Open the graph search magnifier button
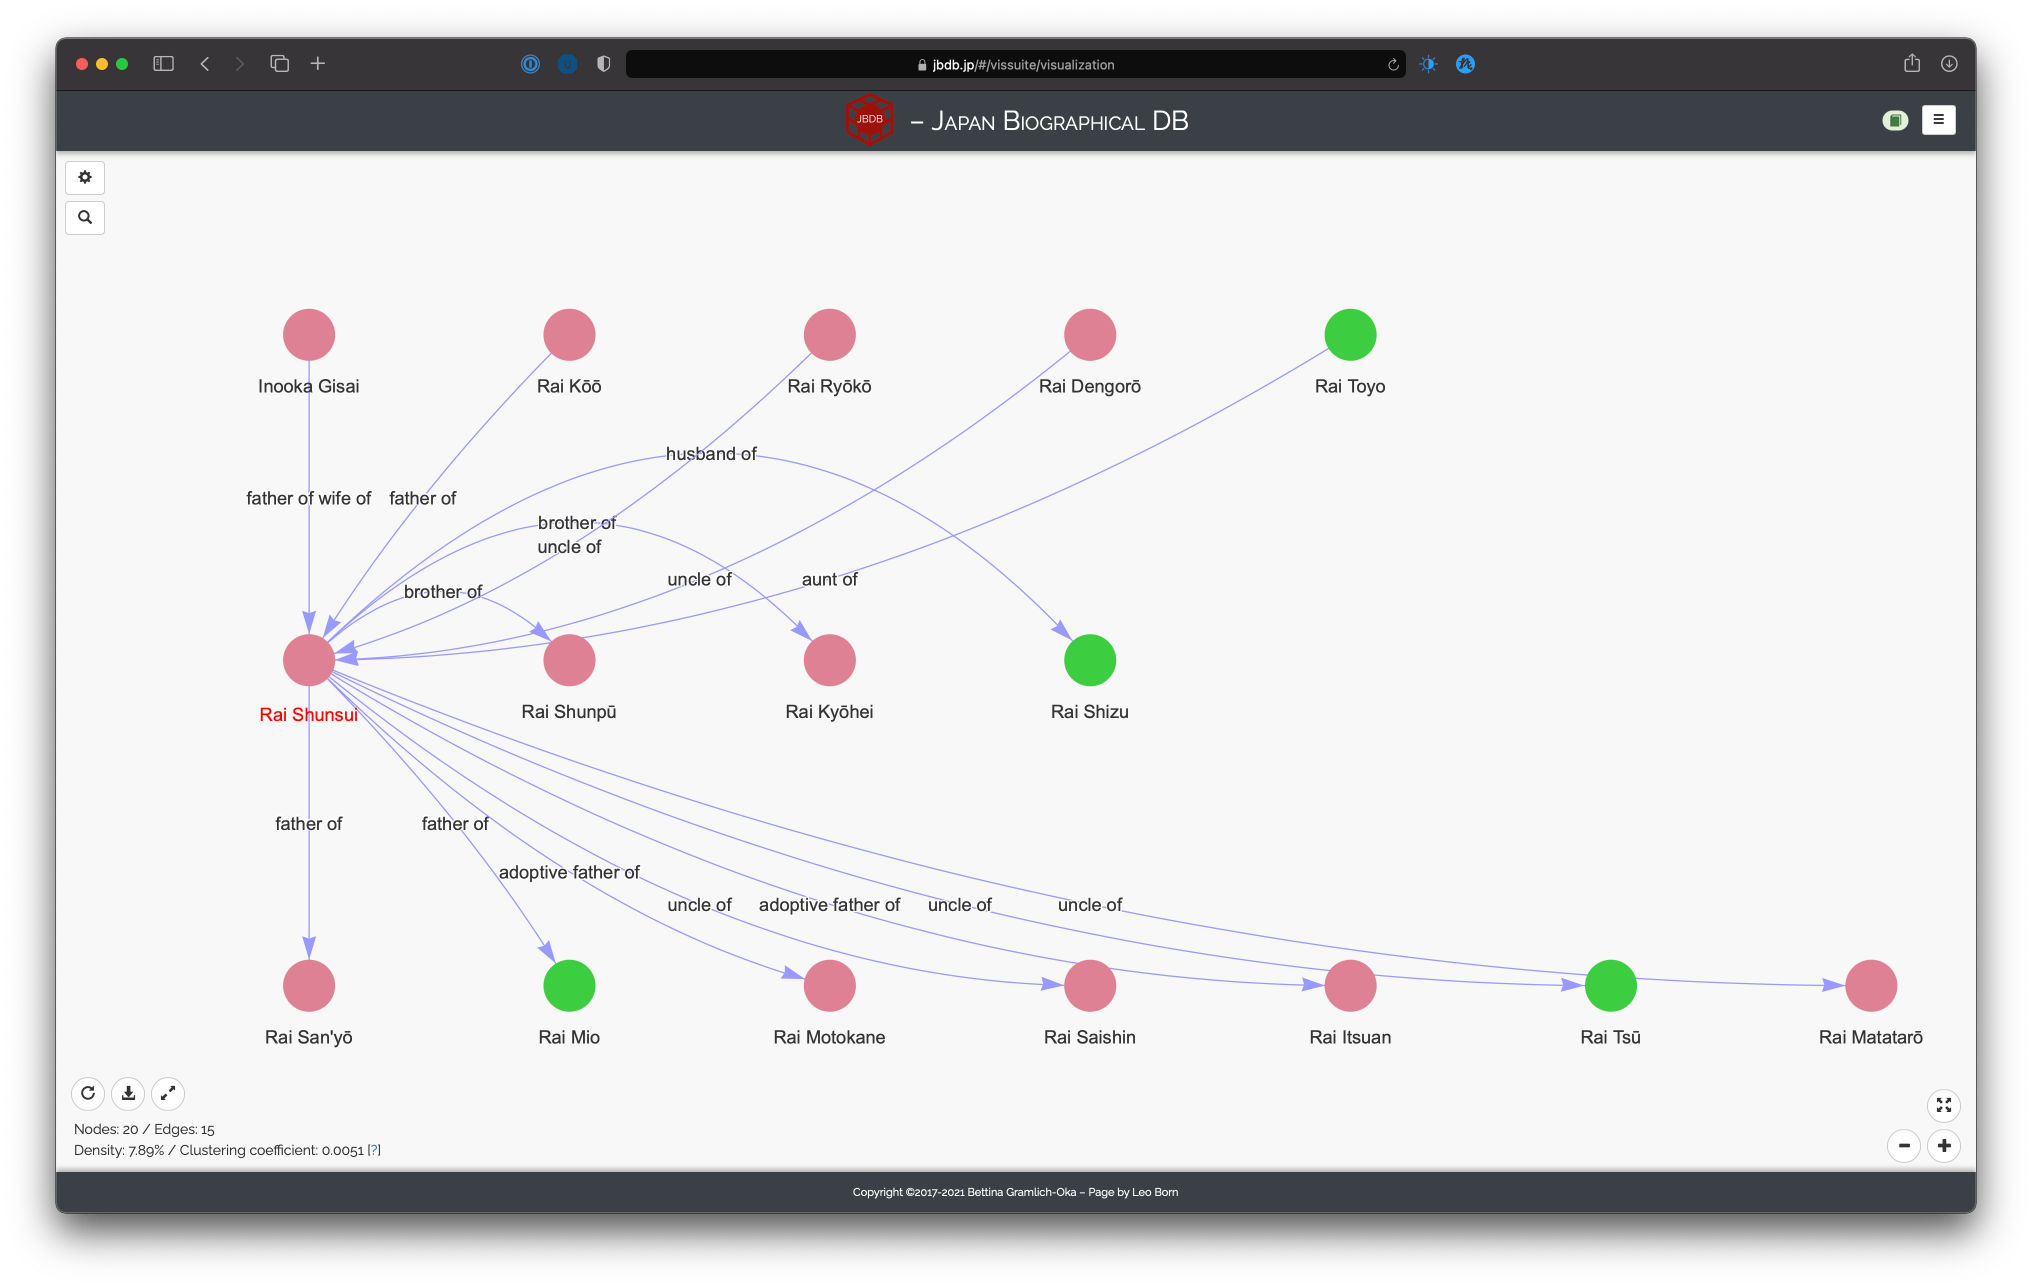2032x1287 pixels. pyautogui.click(x=85, y=217)
